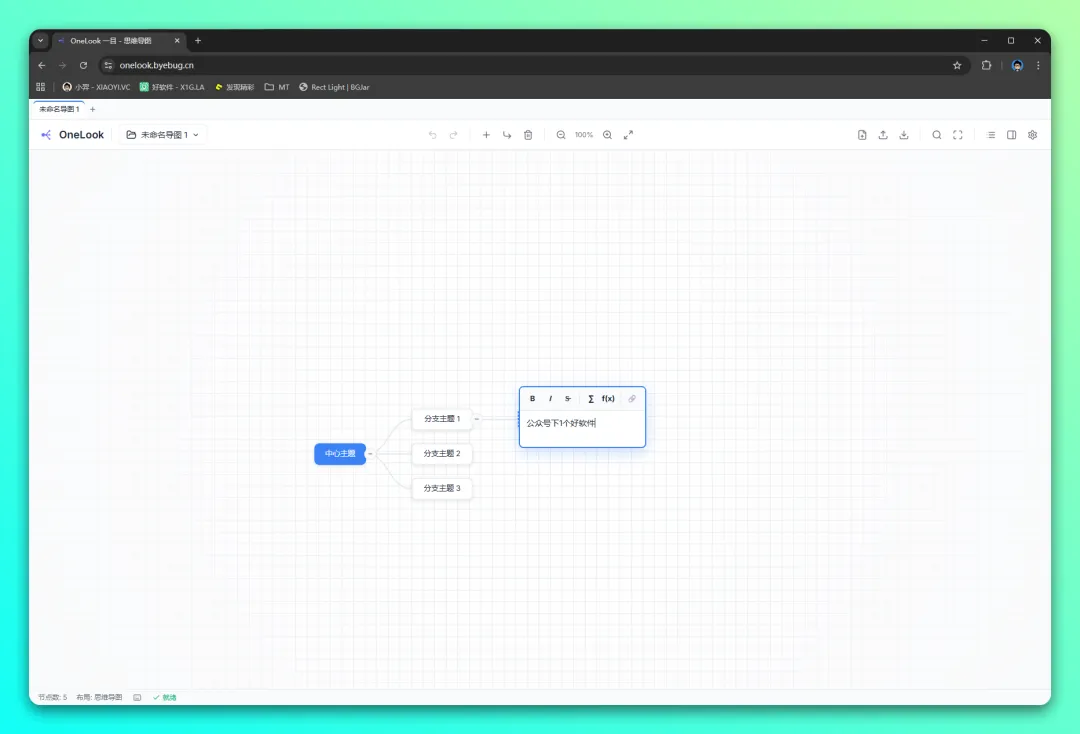Create a new file with the file-plus icon

(862, 135)
